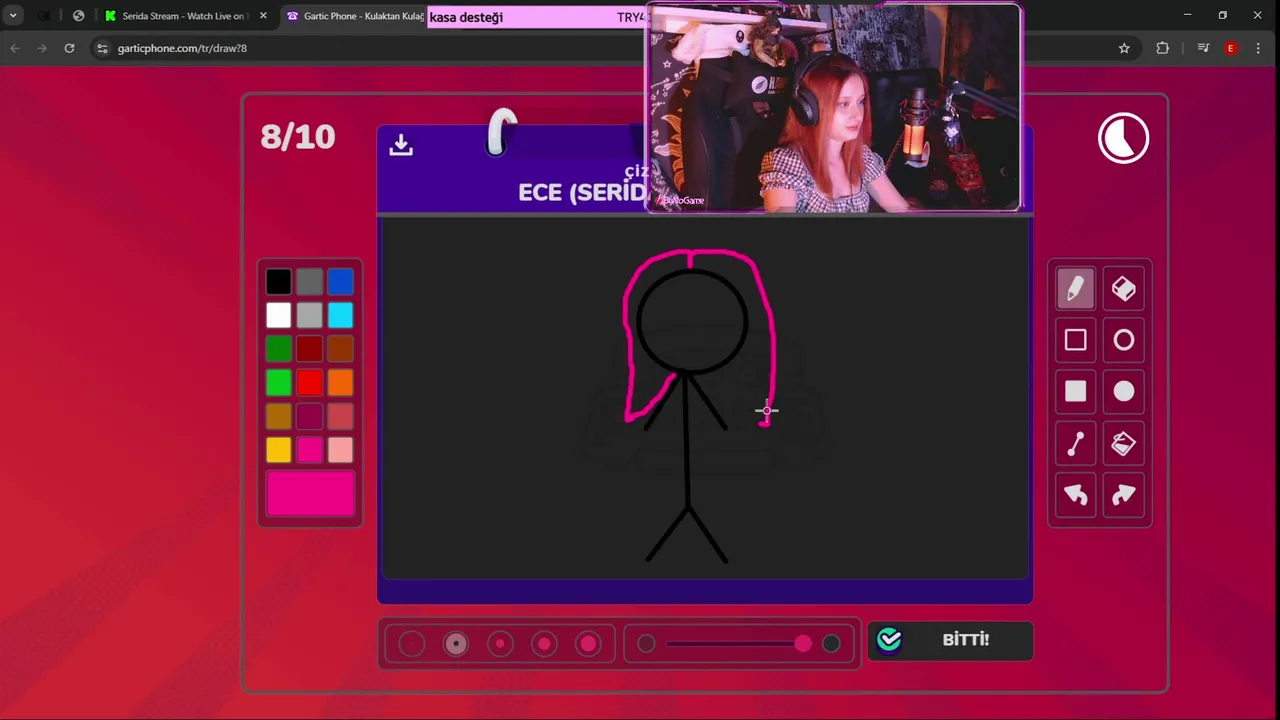Choose the empty rectangle shape tool
The height and width of the screenshot is (720, 1280).
(x=1075, y=340)
